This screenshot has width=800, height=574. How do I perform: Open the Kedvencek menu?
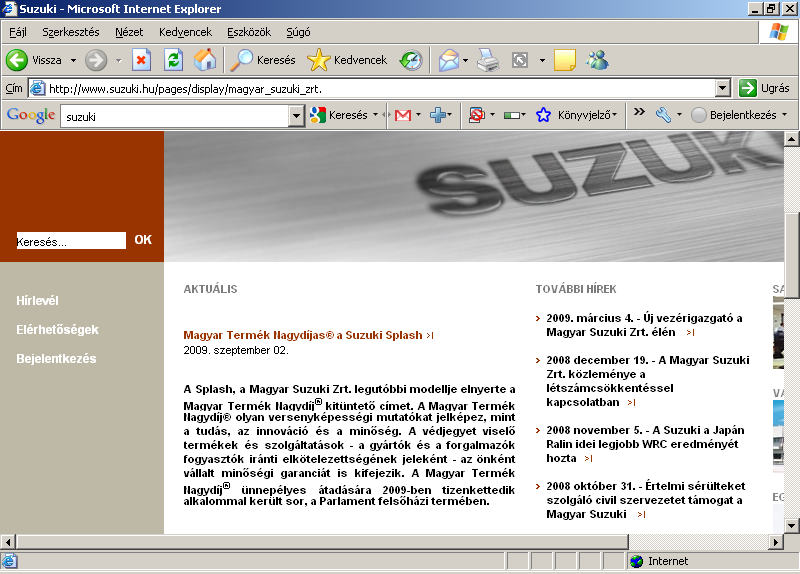pos(185,32)
